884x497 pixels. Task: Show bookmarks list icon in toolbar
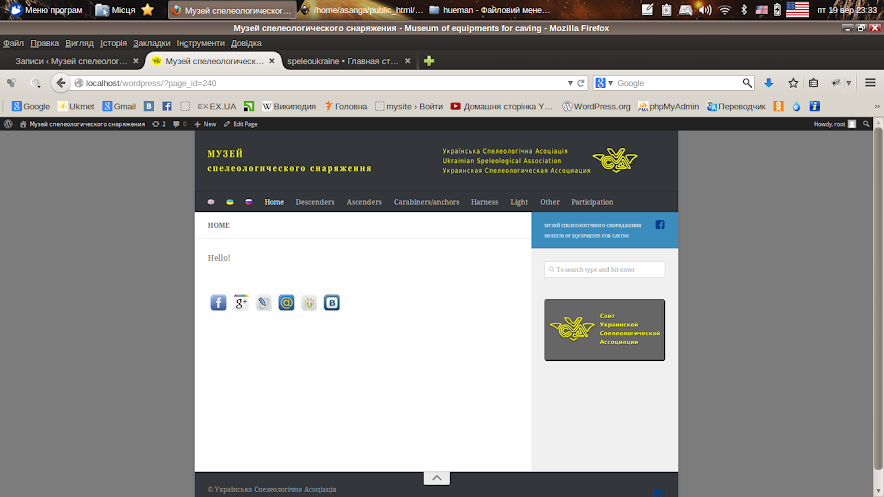[x=814, y=83]
